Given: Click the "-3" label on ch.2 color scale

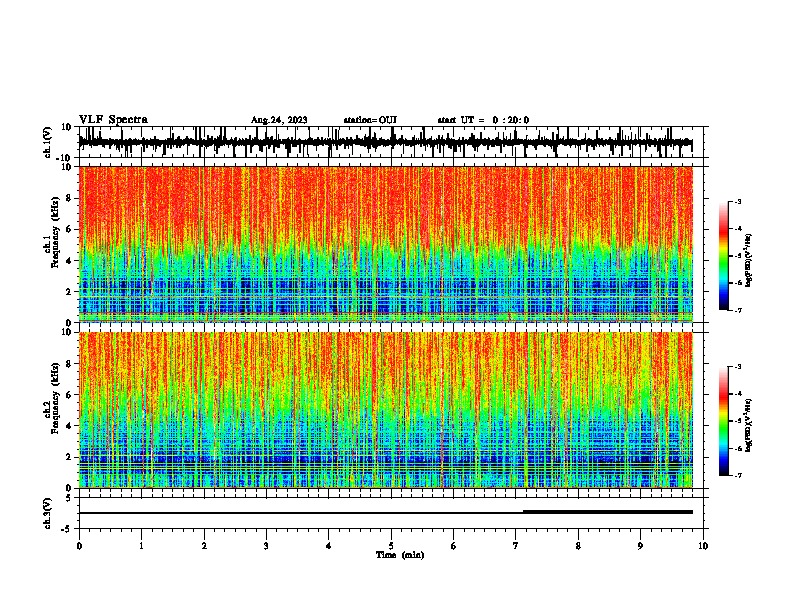Looking at the screenshot, I should 737,367.
